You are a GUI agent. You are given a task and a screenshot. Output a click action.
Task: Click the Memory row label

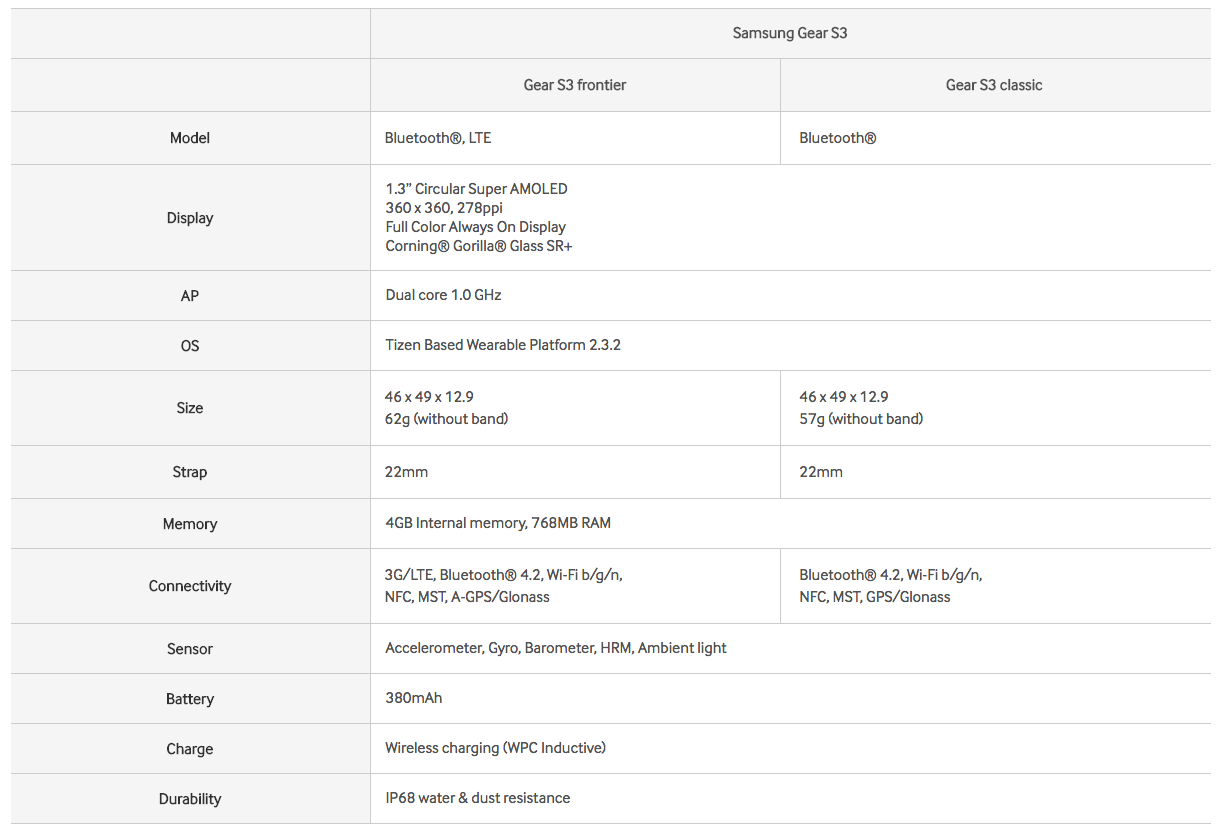tap(190, 524)
